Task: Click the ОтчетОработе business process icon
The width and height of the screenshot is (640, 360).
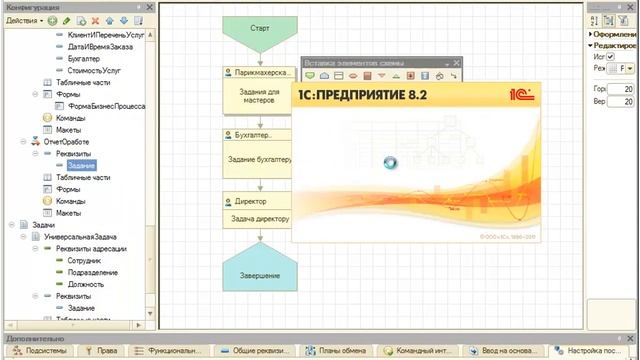Action: click(36, 142)
